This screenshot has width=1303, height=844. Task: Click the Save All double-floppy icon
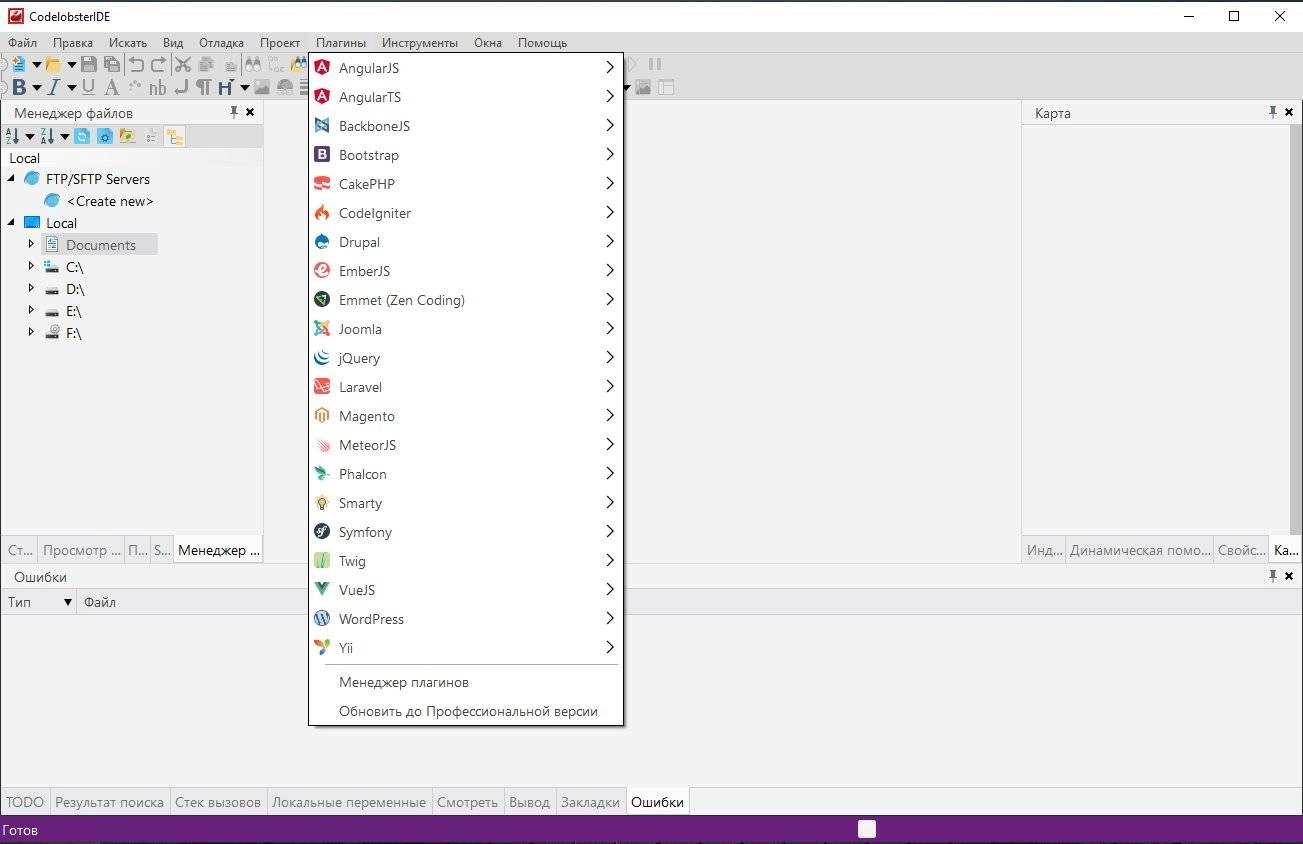coord(112,64)
